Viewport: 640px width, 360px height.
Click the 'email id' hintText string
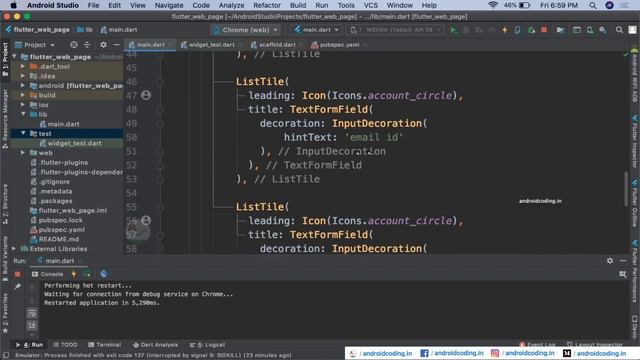point(374,137)
